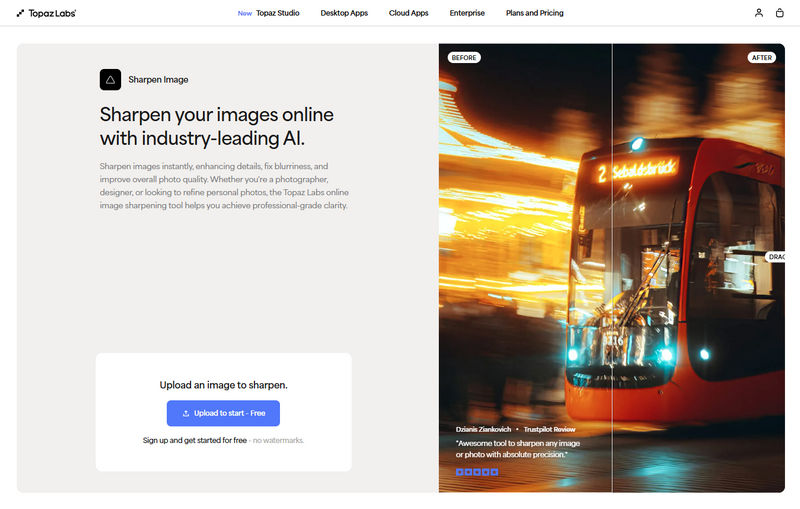The image size is (800, 509).
Task: Expand the Plans and Pricing menu
Action: (534, 13)
